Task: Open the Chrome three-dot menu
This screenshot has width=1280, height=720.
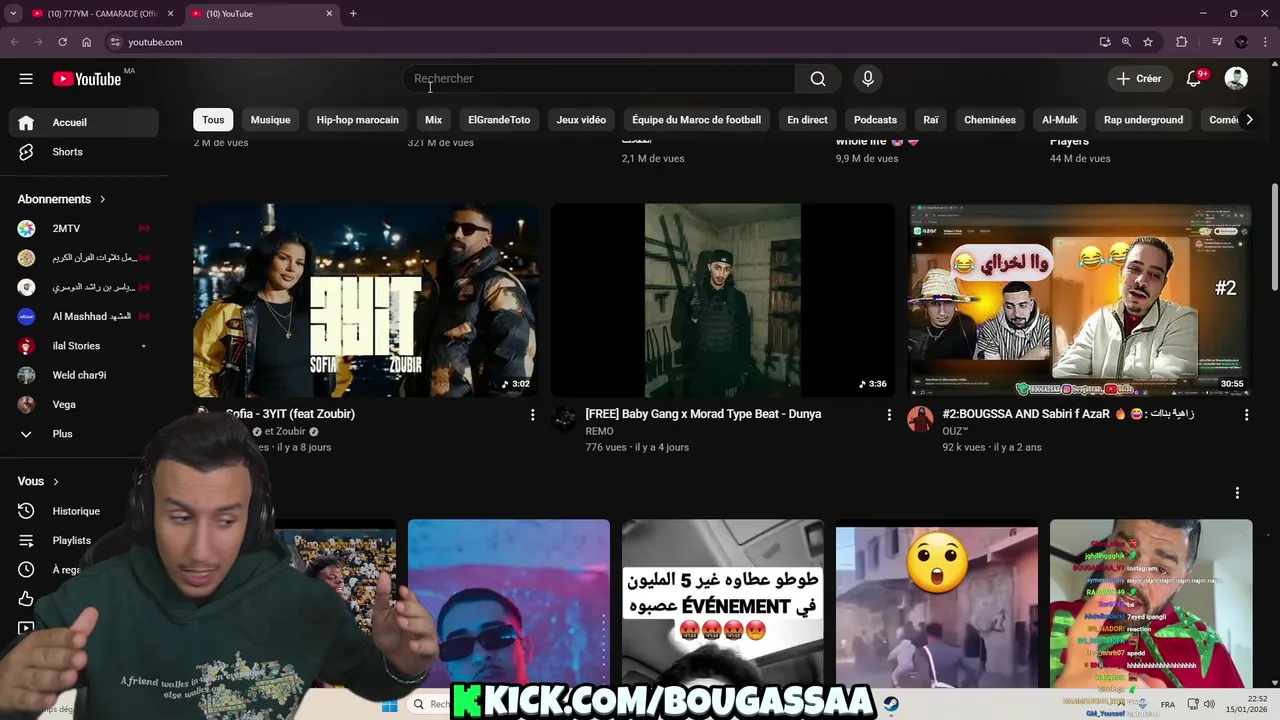Action: coord(1265,42)
